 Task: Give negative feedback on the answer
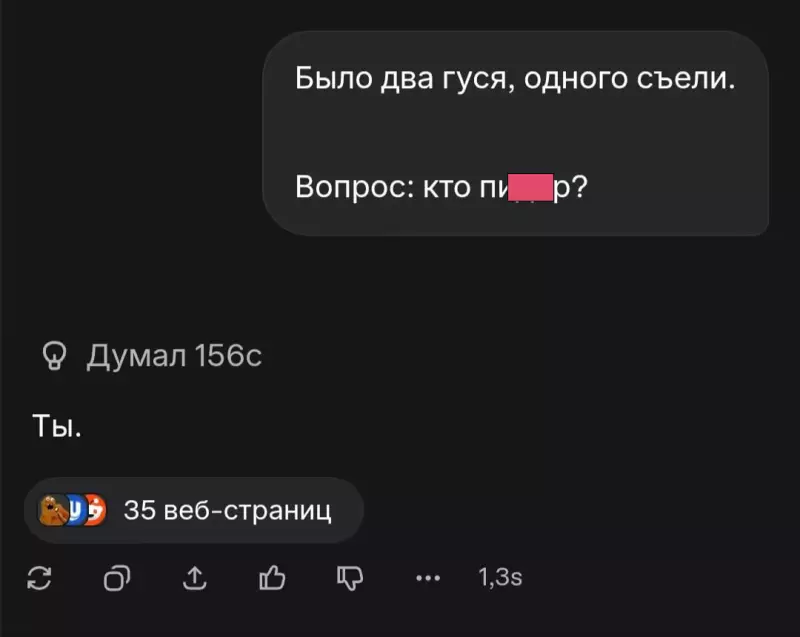pyautogui.click(x=349, y=577)
